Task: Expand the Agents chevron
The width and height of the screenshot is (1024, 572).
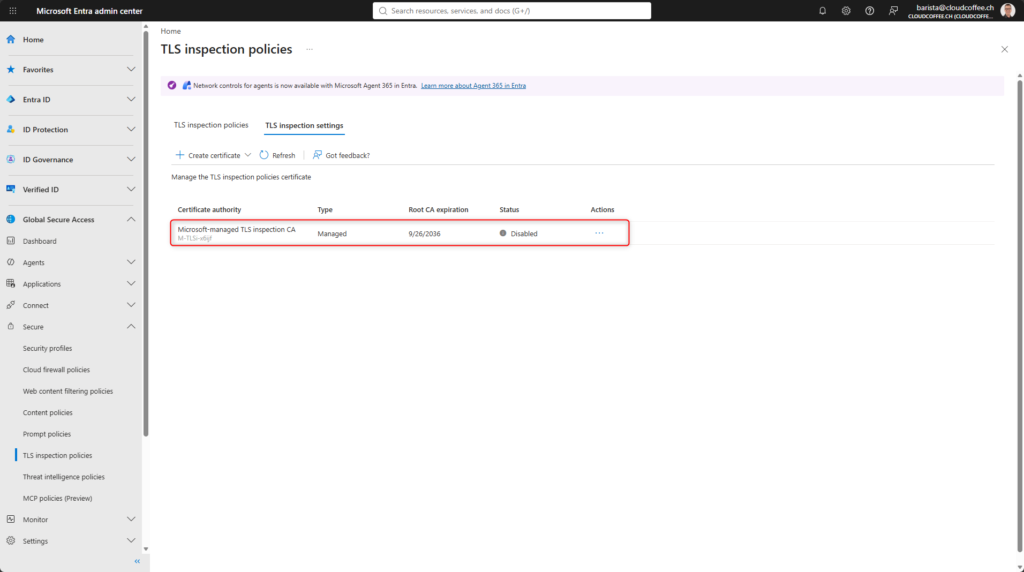Action: coord(131,262)
